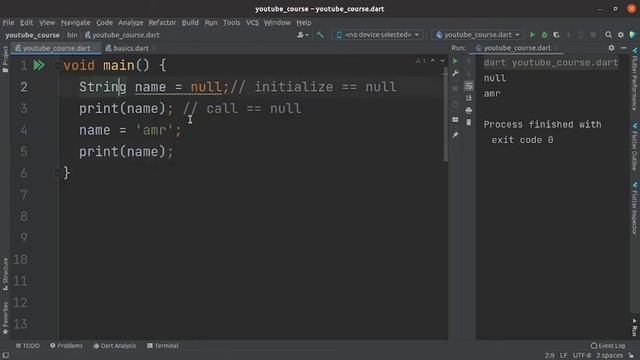Open Flutter Performance side panel
This screenshot has height=360, width=640.
(x=635, y=78)
